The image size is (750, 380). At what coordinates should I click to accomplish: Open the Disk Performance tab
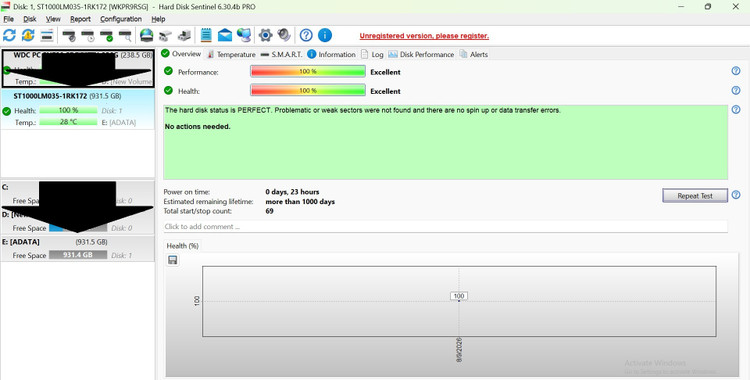tap(421, 54)
